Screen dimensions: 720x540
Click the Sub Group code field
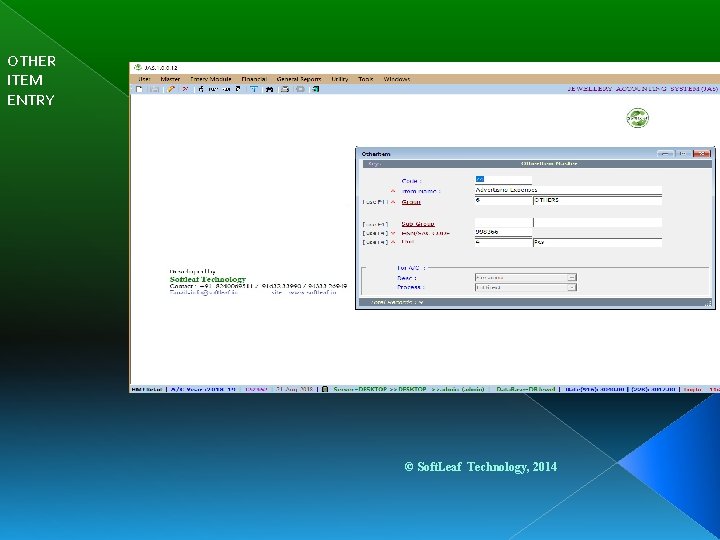click(x=503, y=223)
